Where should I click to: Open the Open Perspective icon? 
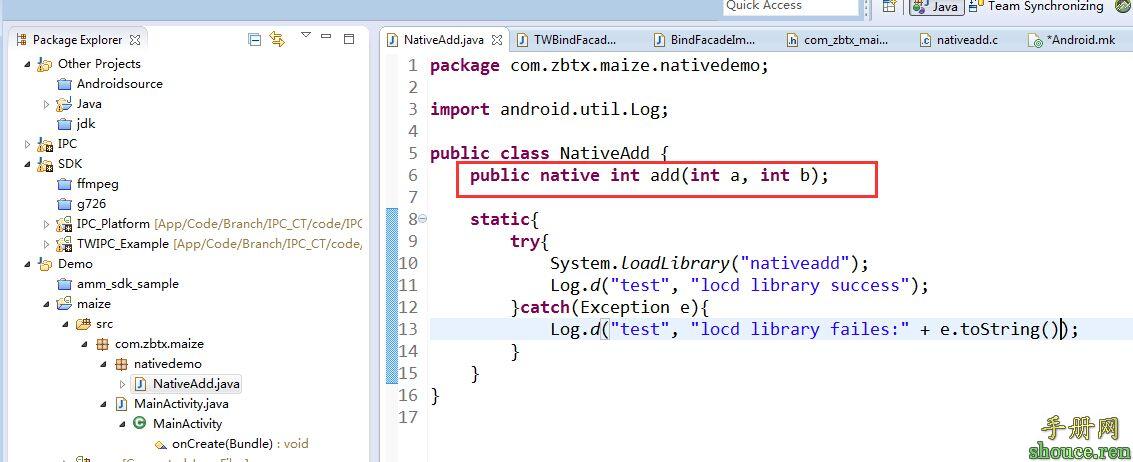tap(889, 7)
